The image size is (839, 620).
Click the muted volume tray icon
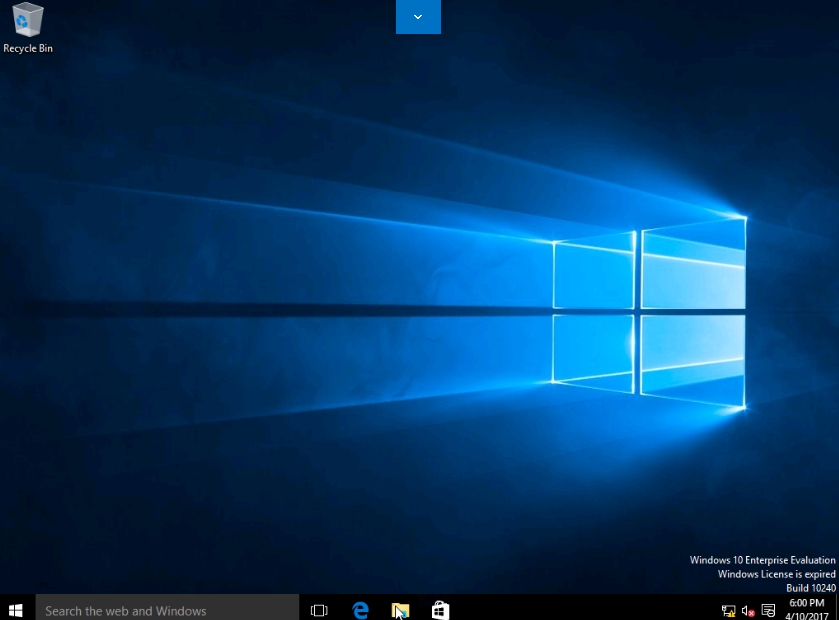pyautogui.click(x=748, y=610)
